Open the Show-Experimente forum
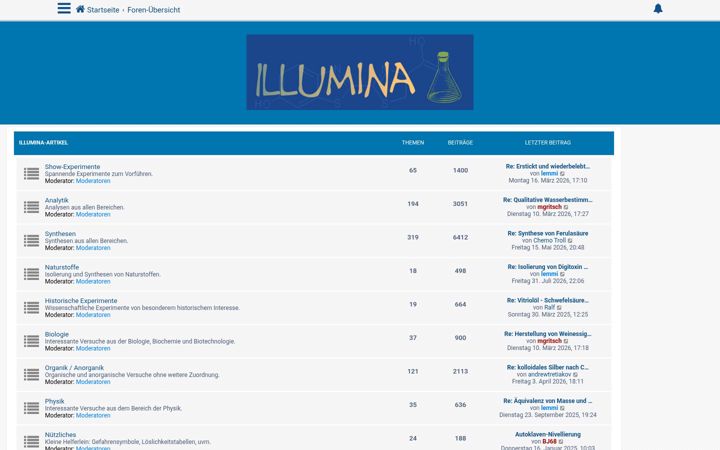Screen dimensions: 720x450 coord(72,167)
